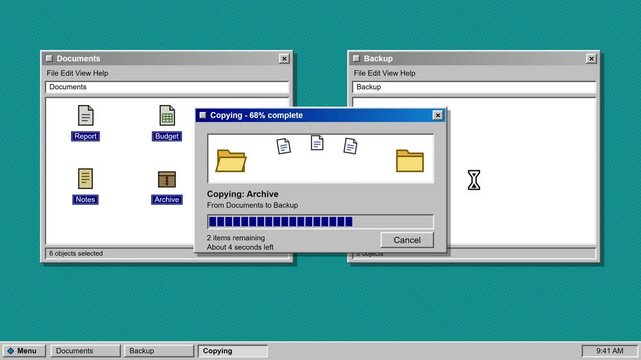Open File menu in Documents window
This screenshot has height=360, width=641.
(x=52, y=73)
